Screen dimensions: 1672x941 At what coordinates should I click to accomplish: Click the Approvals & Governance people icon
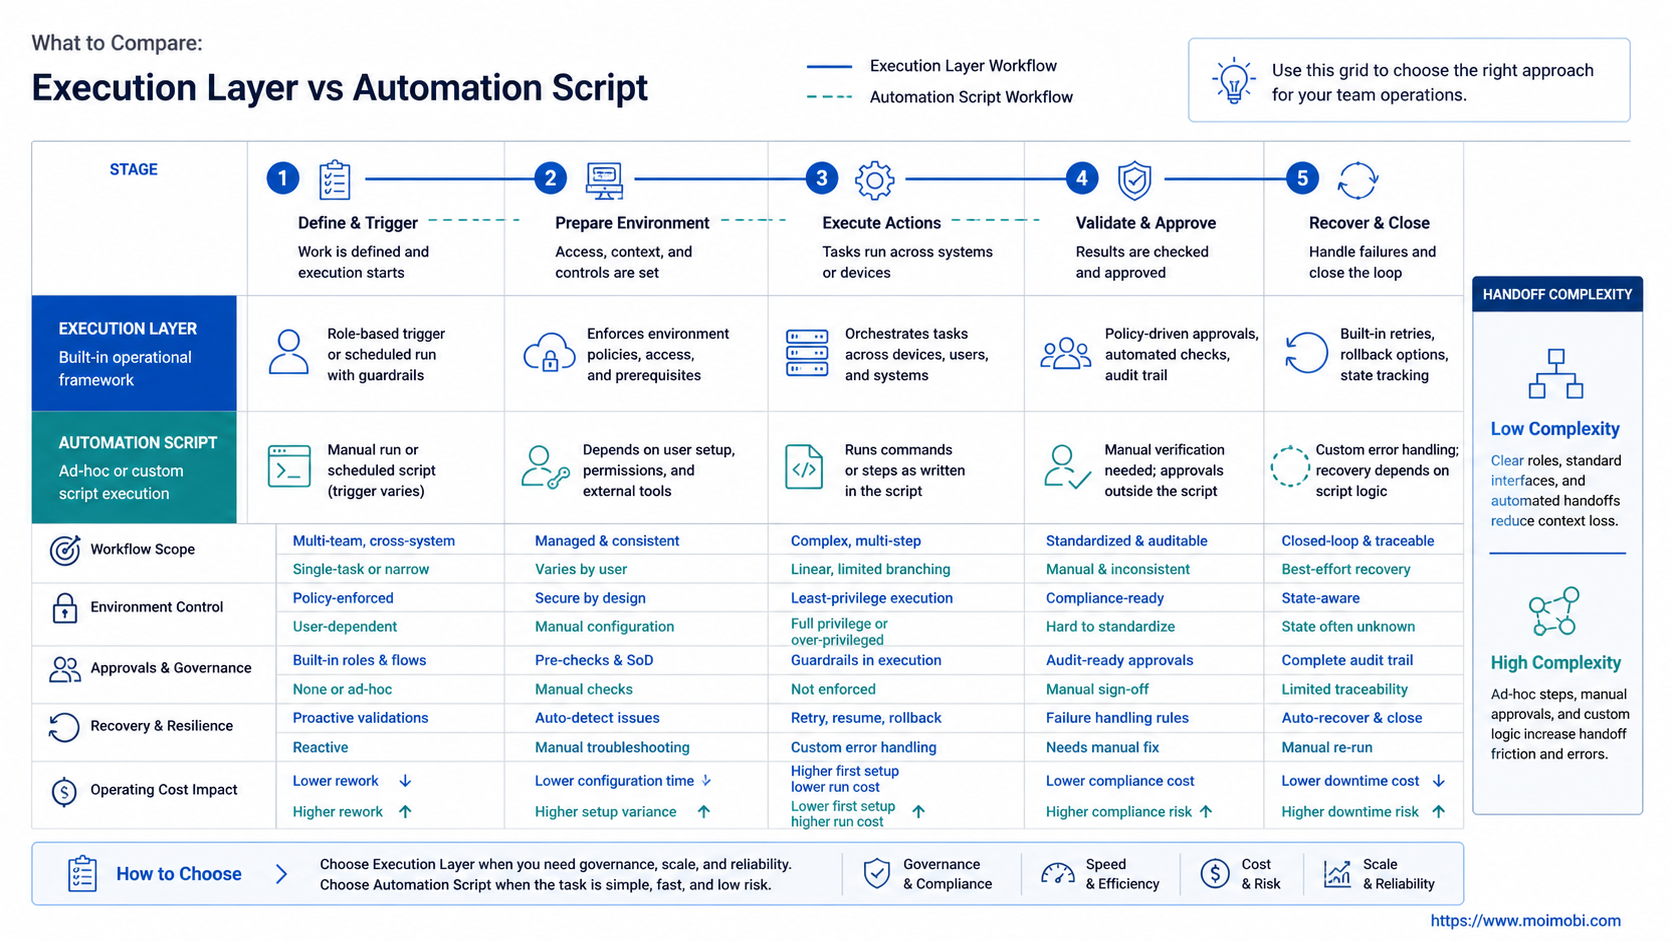(65, 669)
